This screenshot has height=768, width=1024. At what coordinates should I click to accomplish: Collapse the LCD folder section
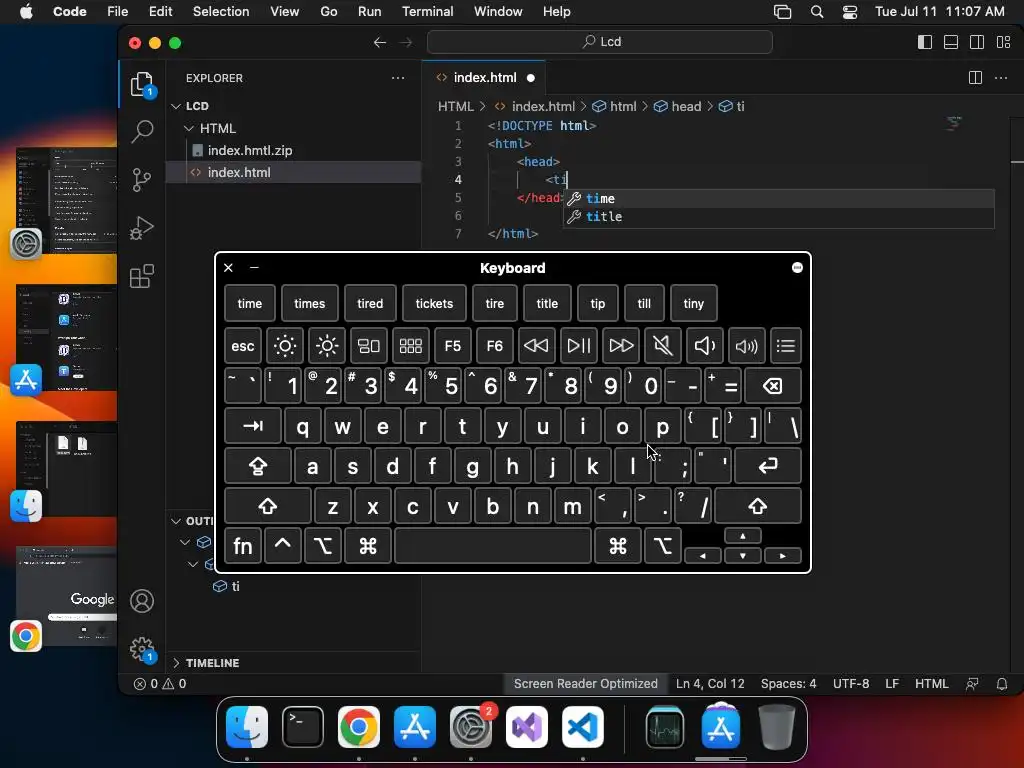pos(176,106)
